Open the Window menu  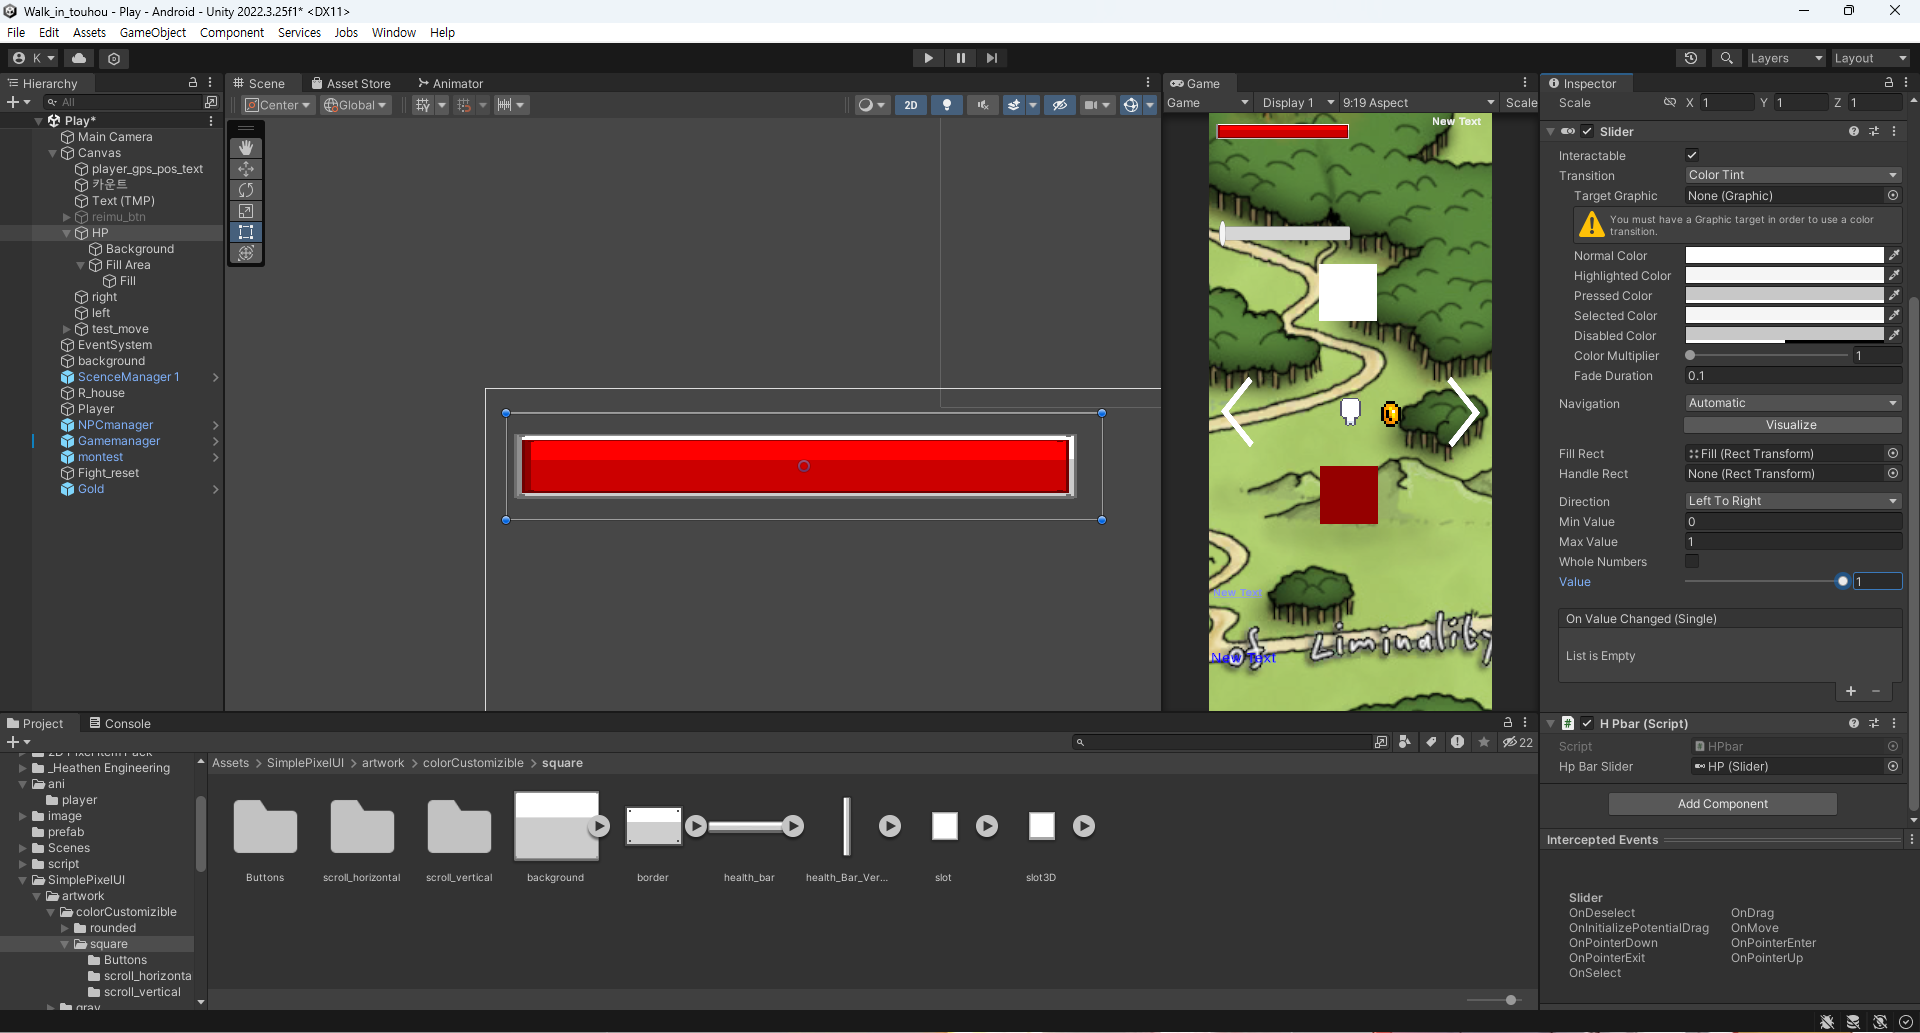coord(394,33)
